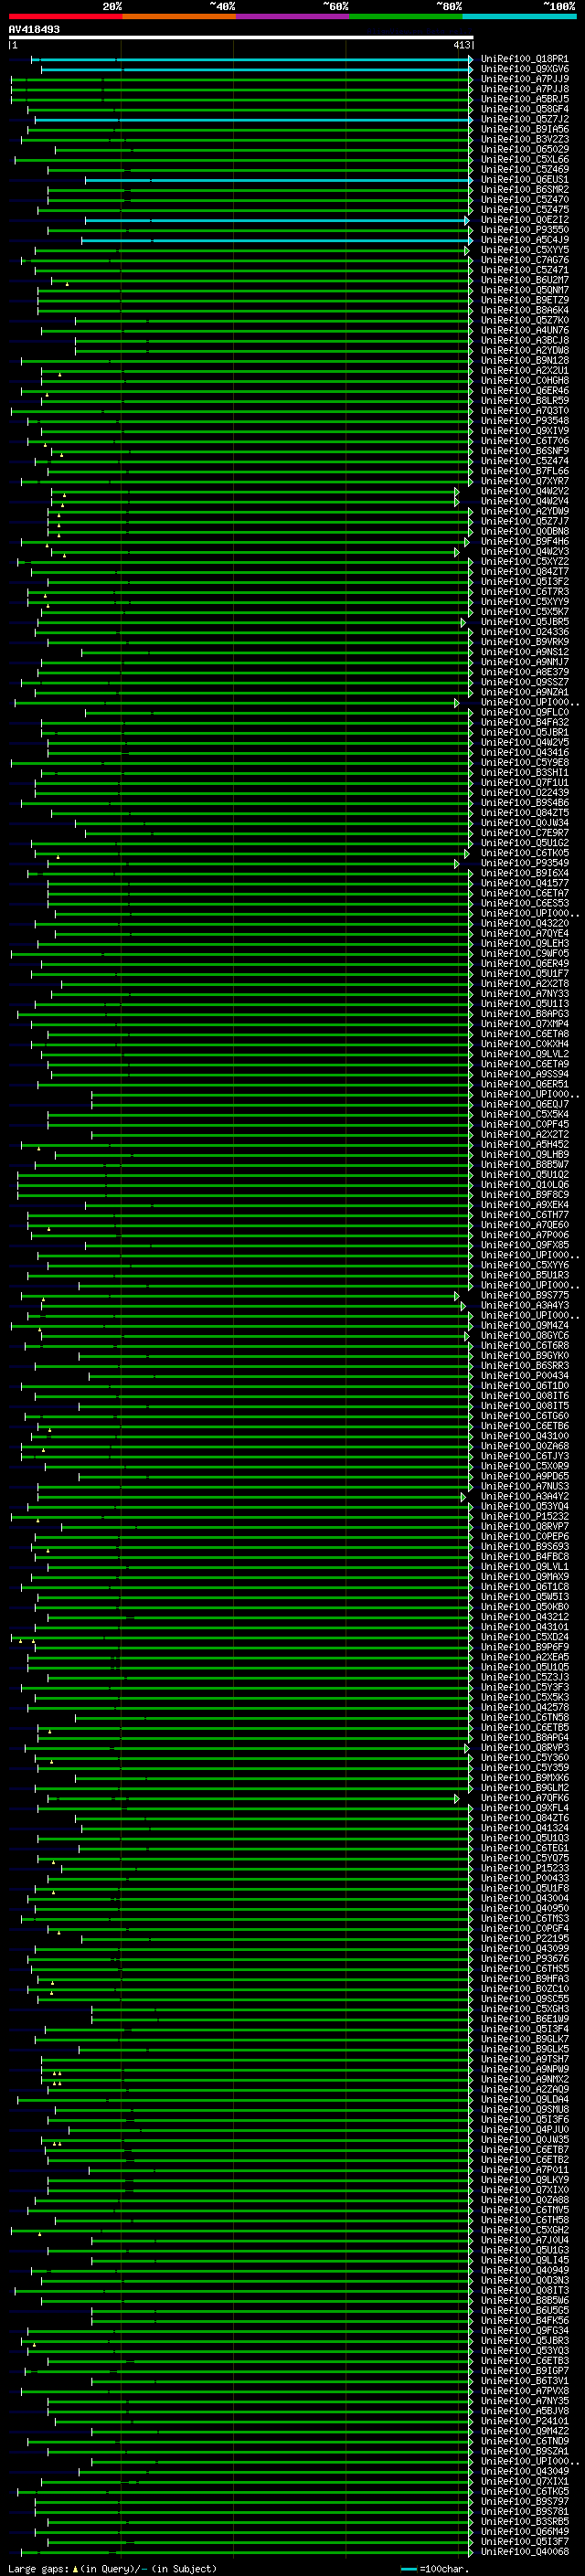Image resolution: width=585 pixels, height=2576 pixels.
Task: Click the cyan ~100% identity legend segment
Action: (x=519, y=17)
